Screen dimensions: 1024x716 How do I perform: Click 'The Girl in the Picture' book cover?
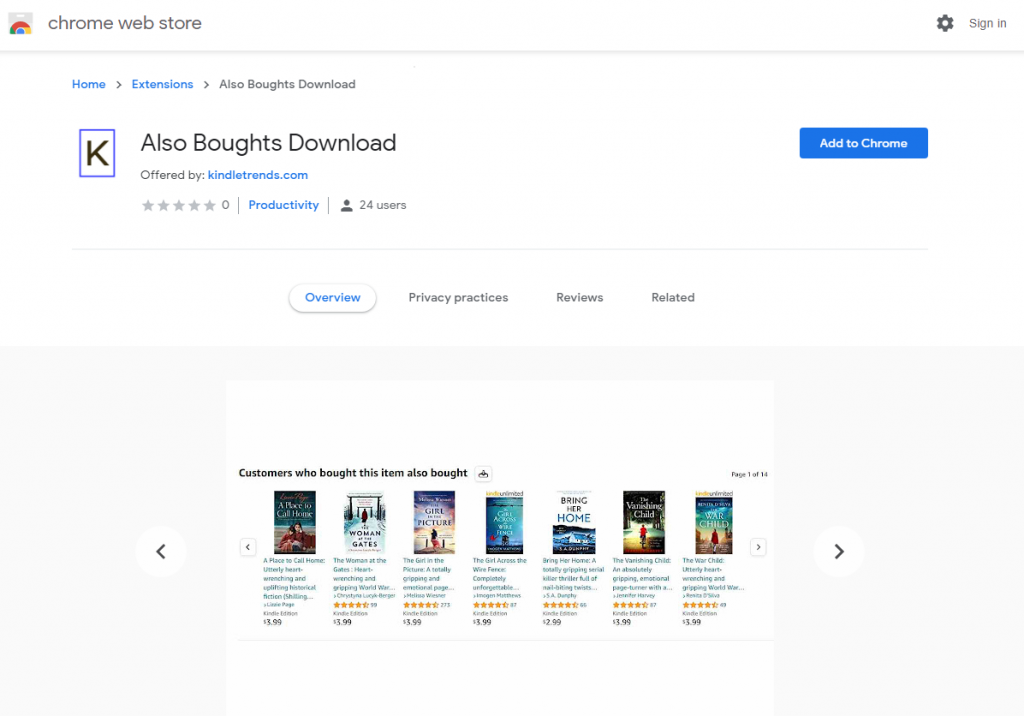coord(434,522)
